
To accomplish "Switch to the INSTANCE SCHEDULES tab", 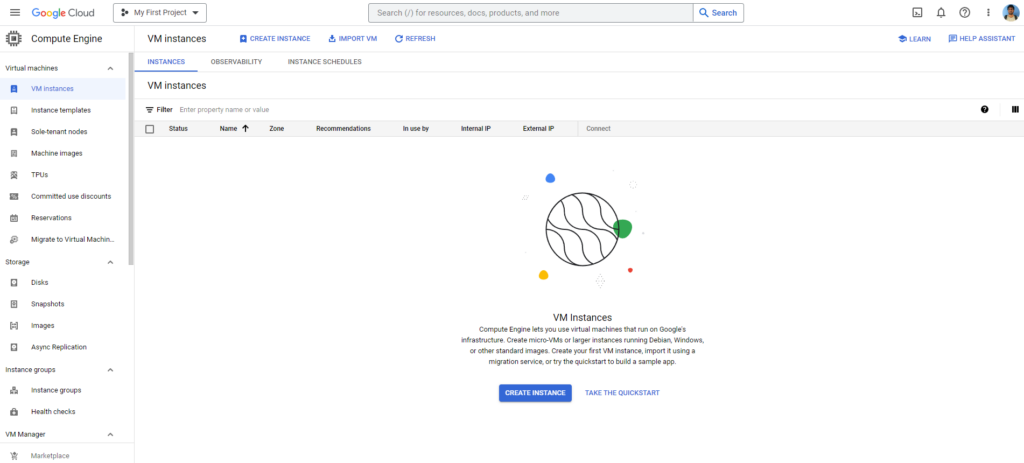I will pos(325,61).
